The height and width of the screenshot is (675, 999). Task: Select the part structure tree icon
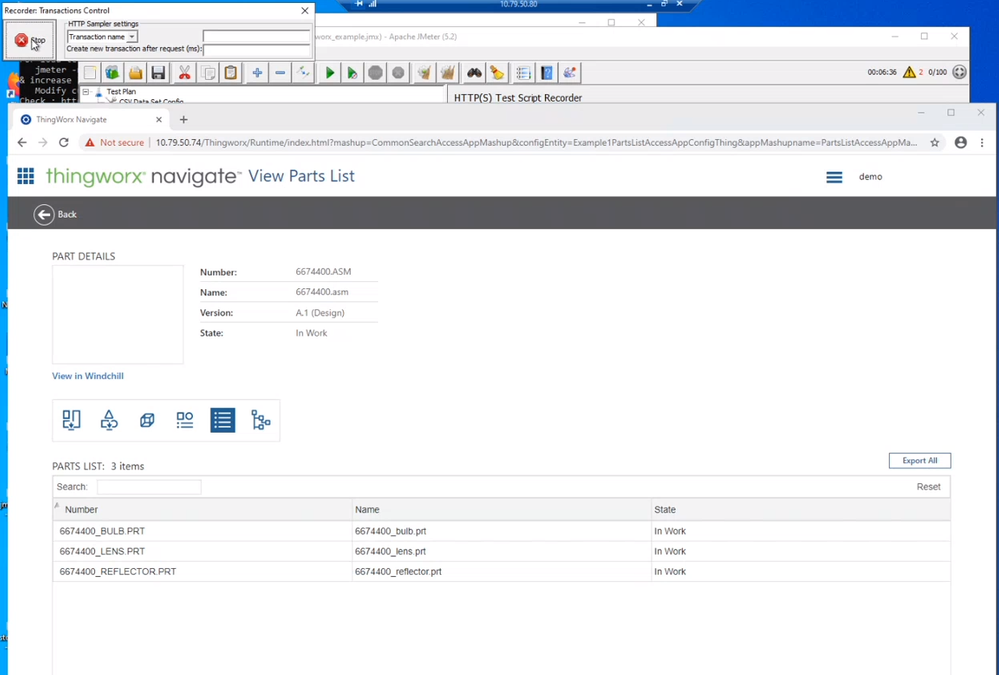coord(261,420)
